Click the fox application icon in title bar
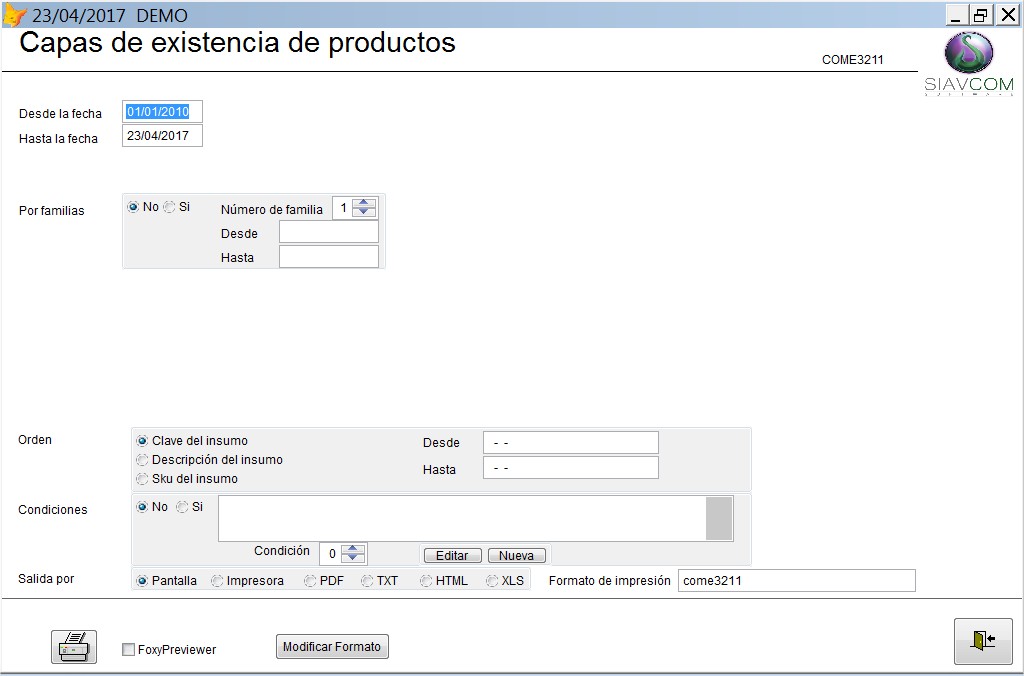Viewport: 1024px width, 676px height. [x=14, y=15]
